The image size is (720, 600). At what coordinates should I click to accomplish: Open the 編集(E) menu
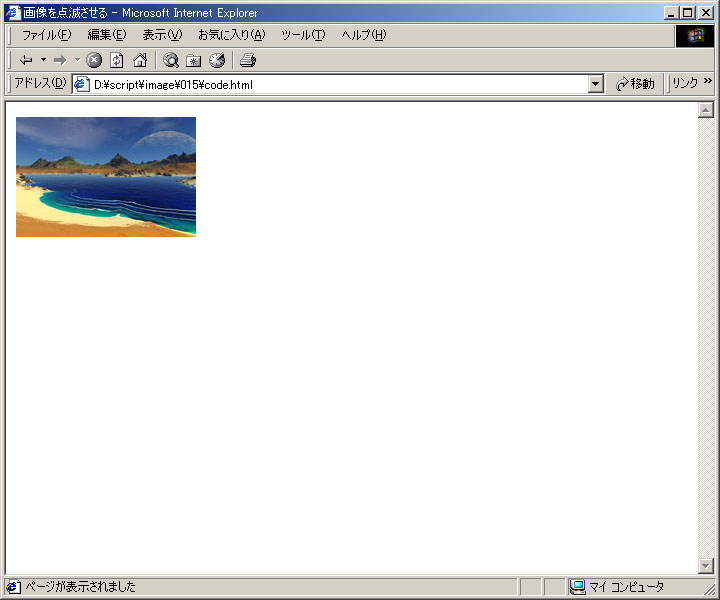click(x=107, y=35)
